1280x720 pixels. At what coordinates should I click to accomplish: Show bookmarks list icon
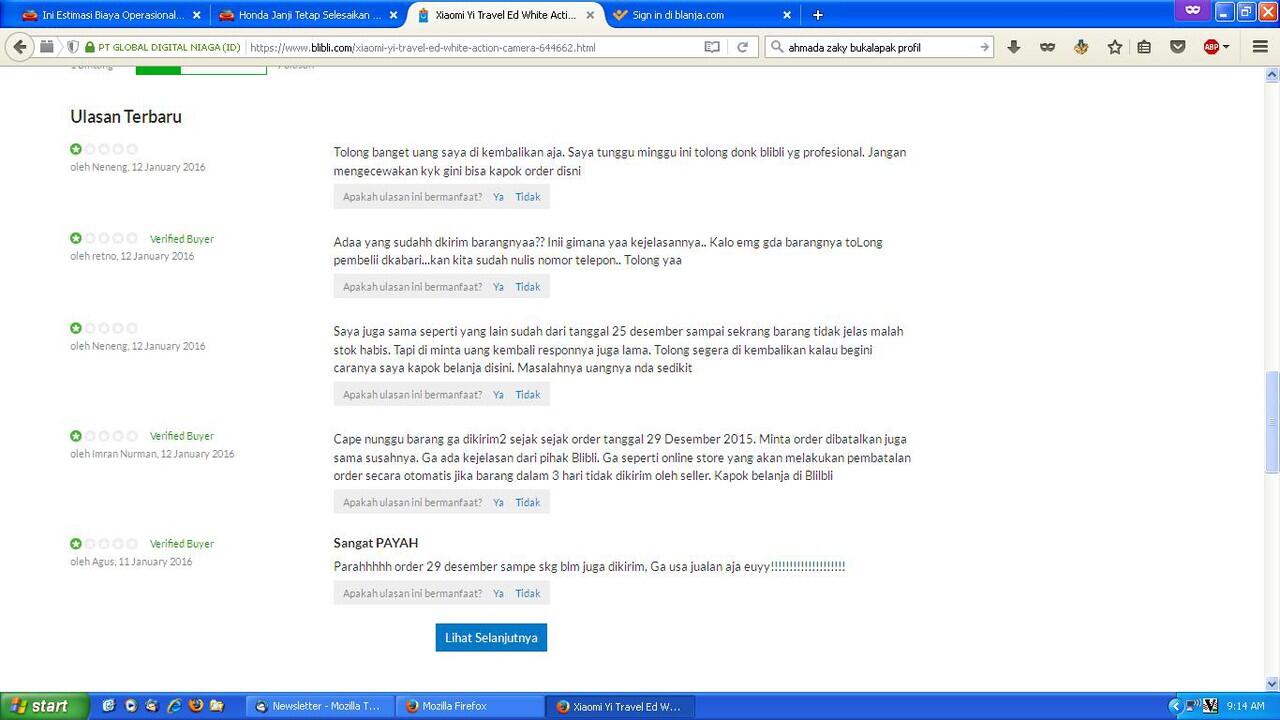click(1145, 47)
